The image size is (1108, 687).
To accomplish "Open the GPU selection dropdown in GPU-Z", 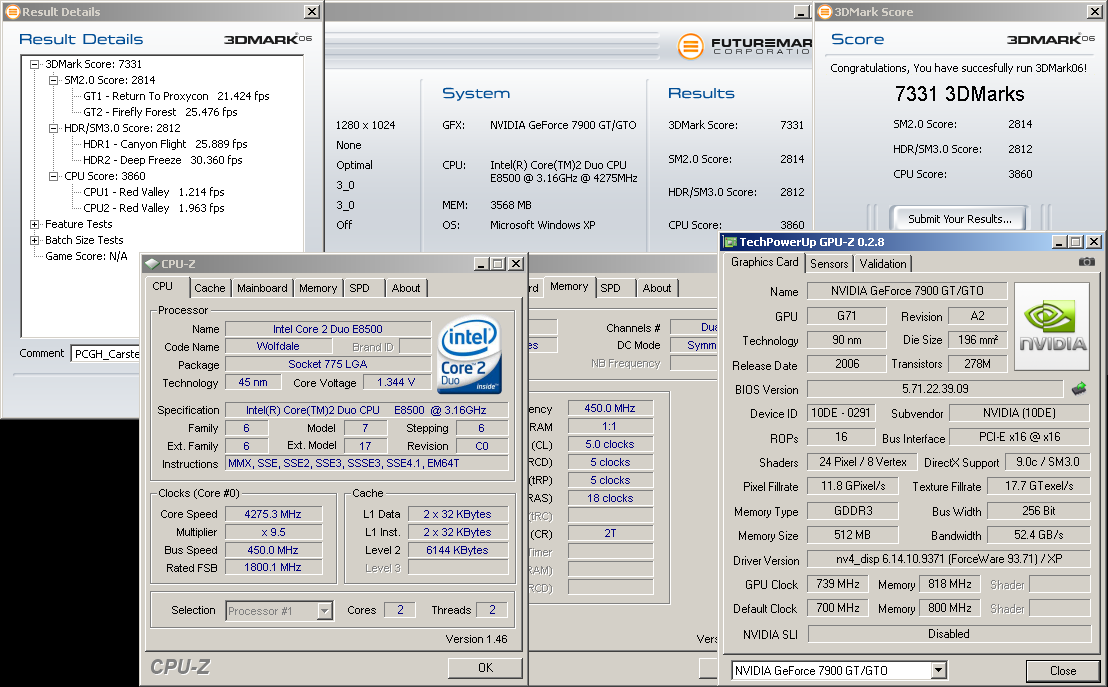I will [938, 671].
